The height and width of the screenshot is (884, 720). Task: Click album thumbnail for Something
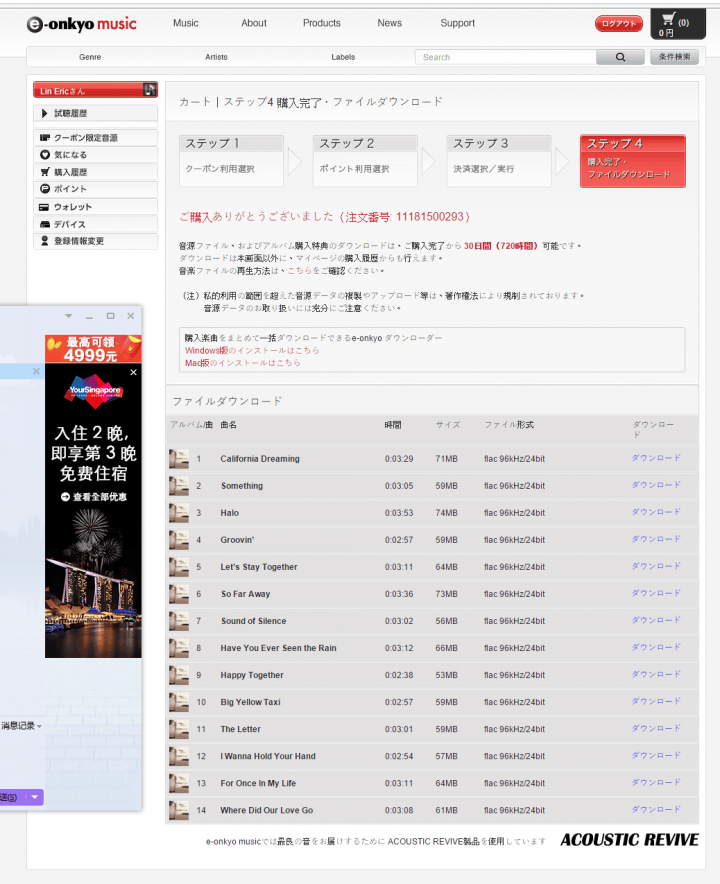pyautogui.click(x=179, y=486)
